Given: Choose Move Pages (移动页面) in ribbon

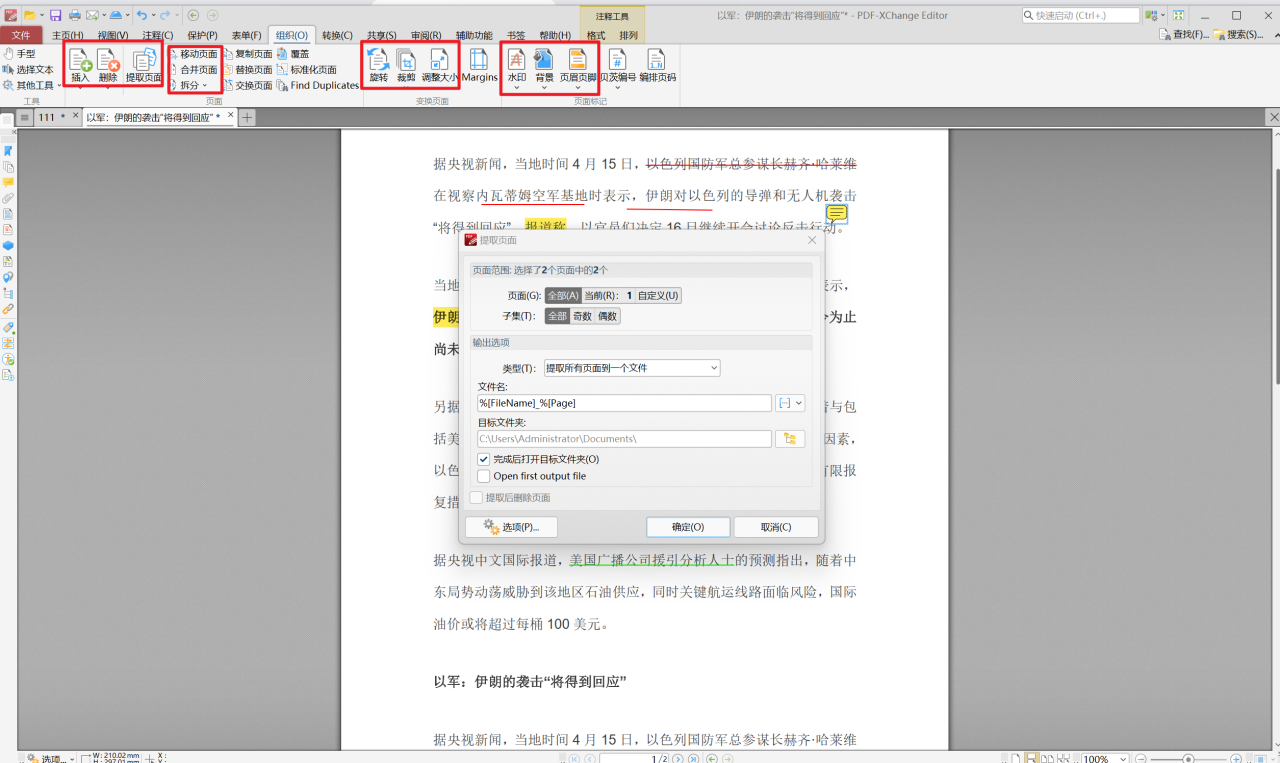Looking at the screenshot, I should [x=194, y=54].
